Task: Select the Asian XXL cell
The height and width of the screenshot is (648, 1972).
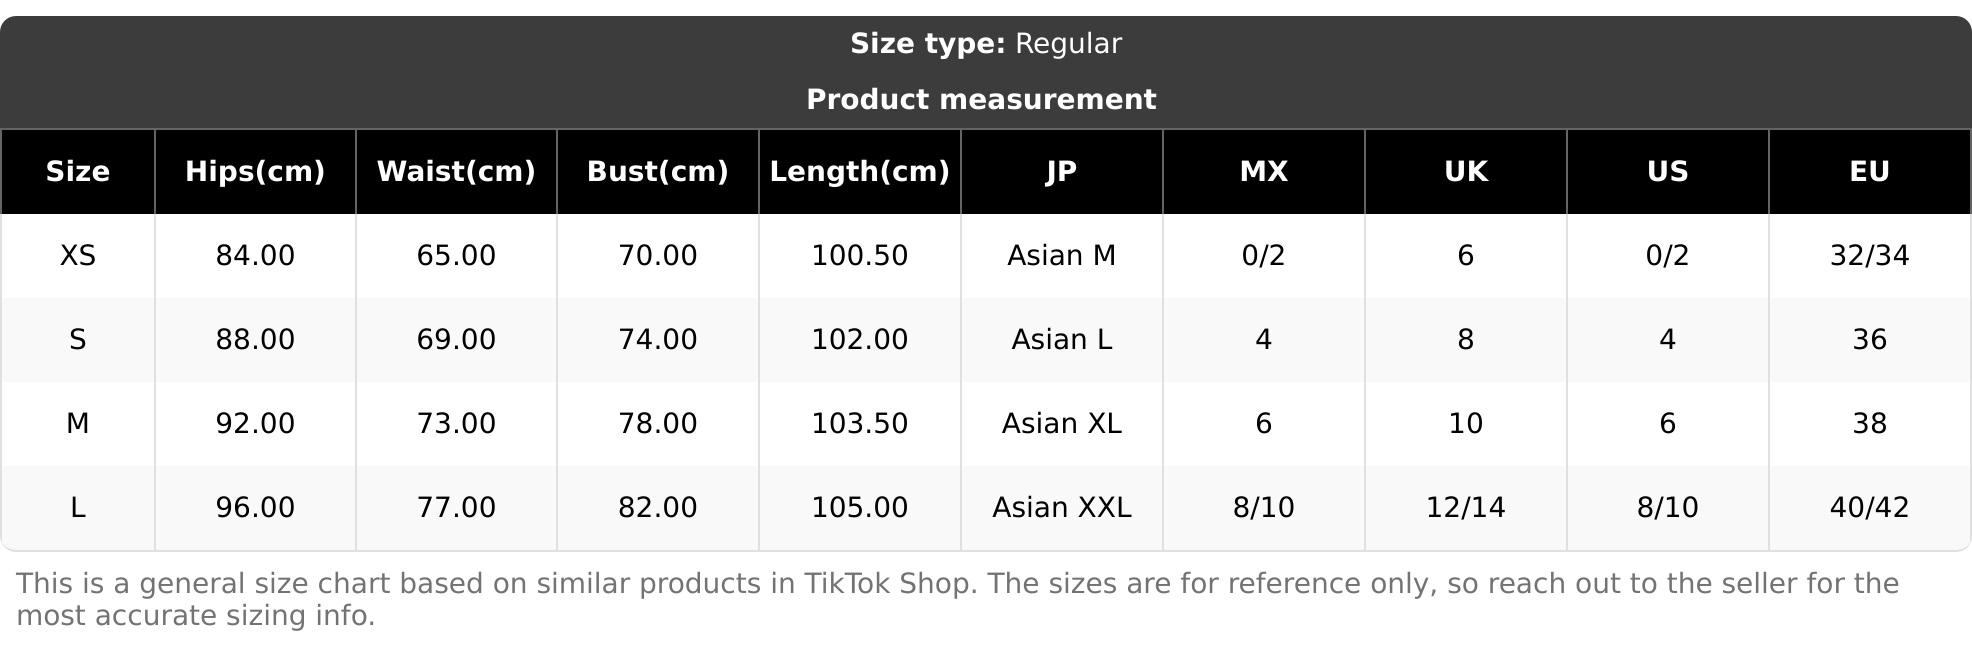Action: pyautogui.click(x=1061, y=508)
